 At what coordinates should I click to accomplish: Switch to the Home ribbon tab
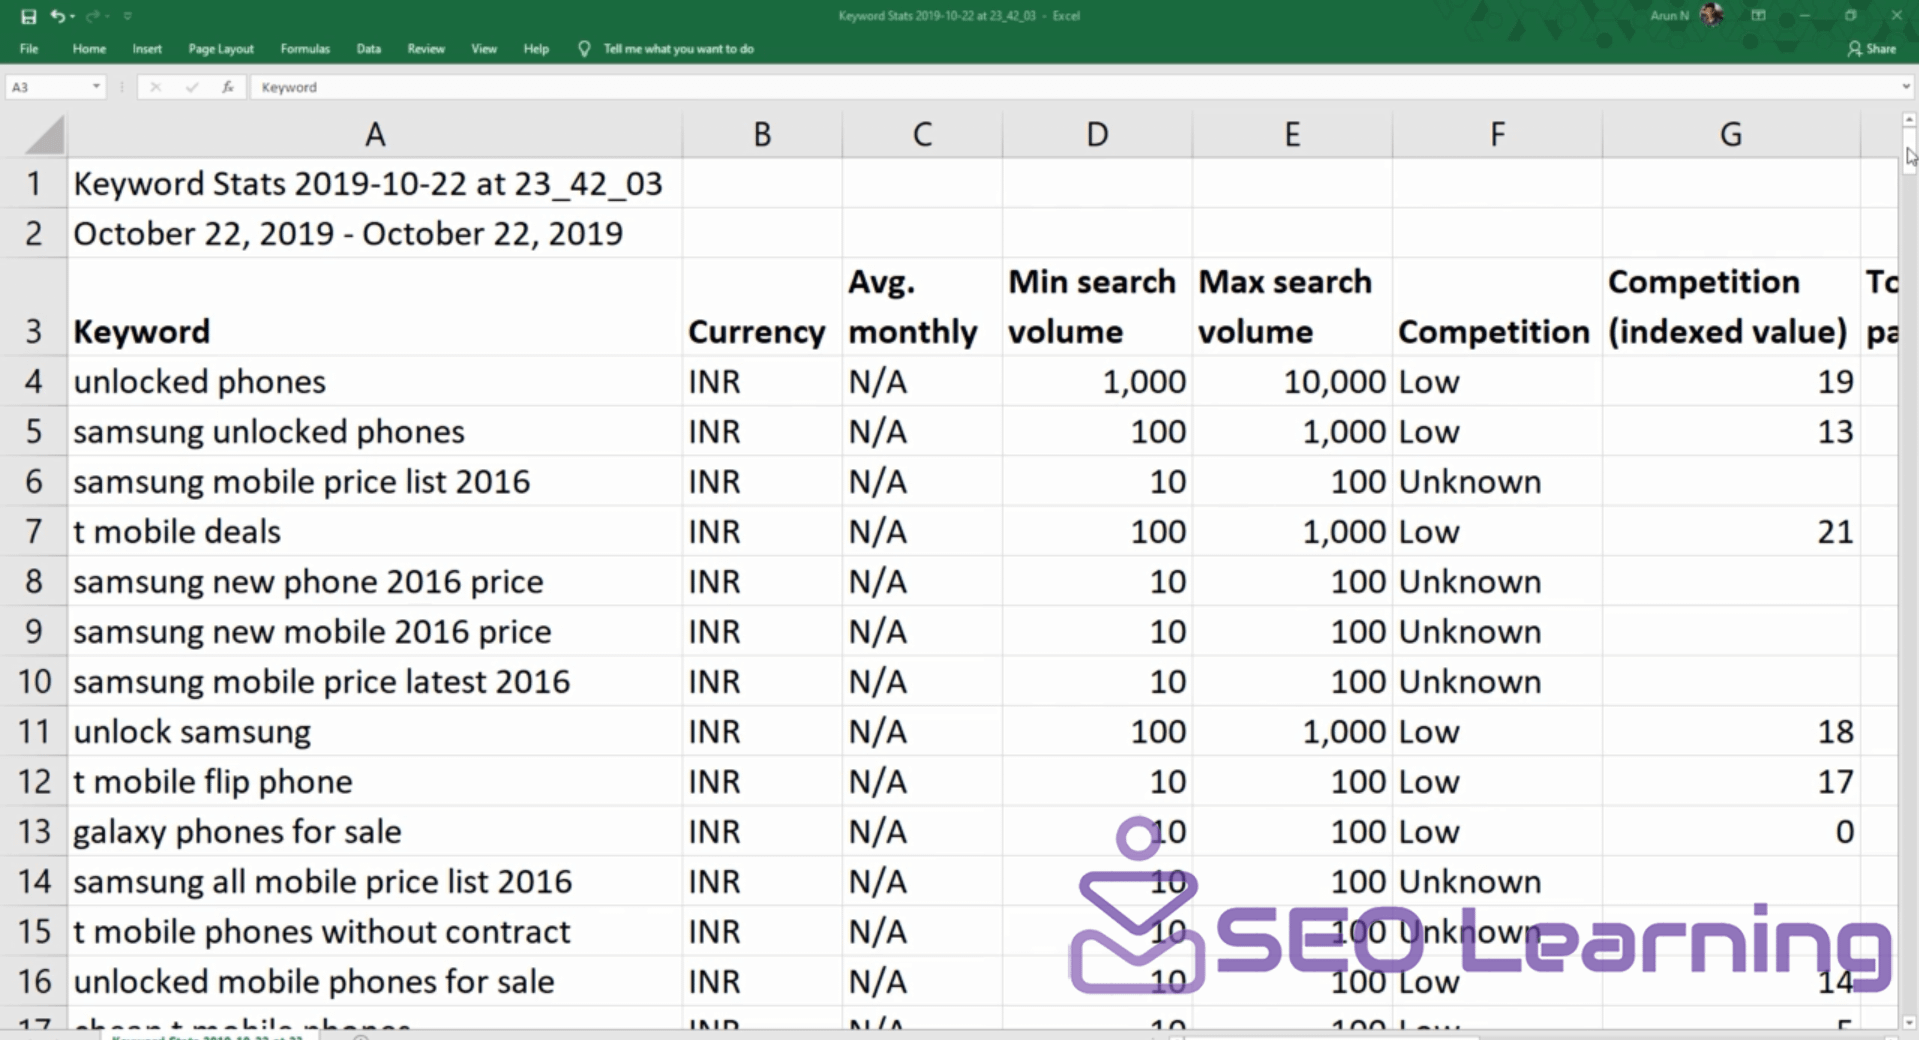click(89, 48)
